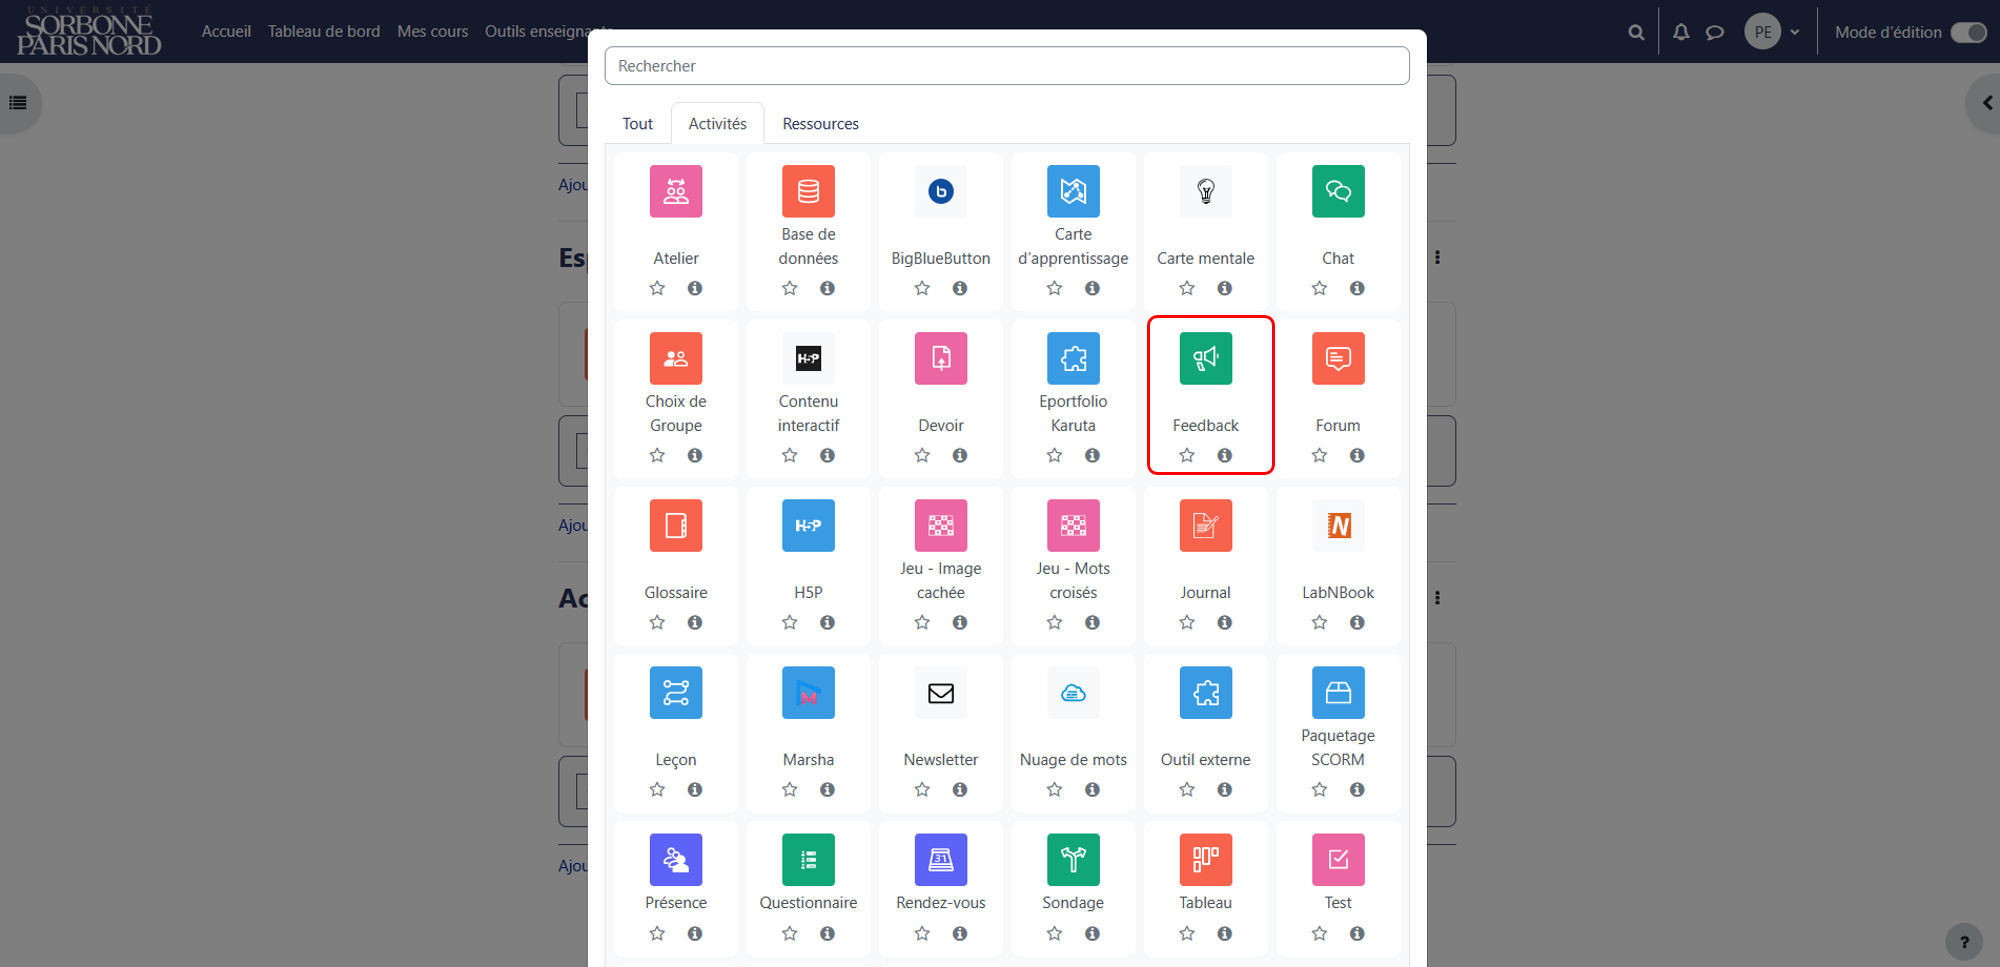Screen dimensions: 2000x967
Task: Toggle Mode d'édition switch
Action: [1968, 32]
